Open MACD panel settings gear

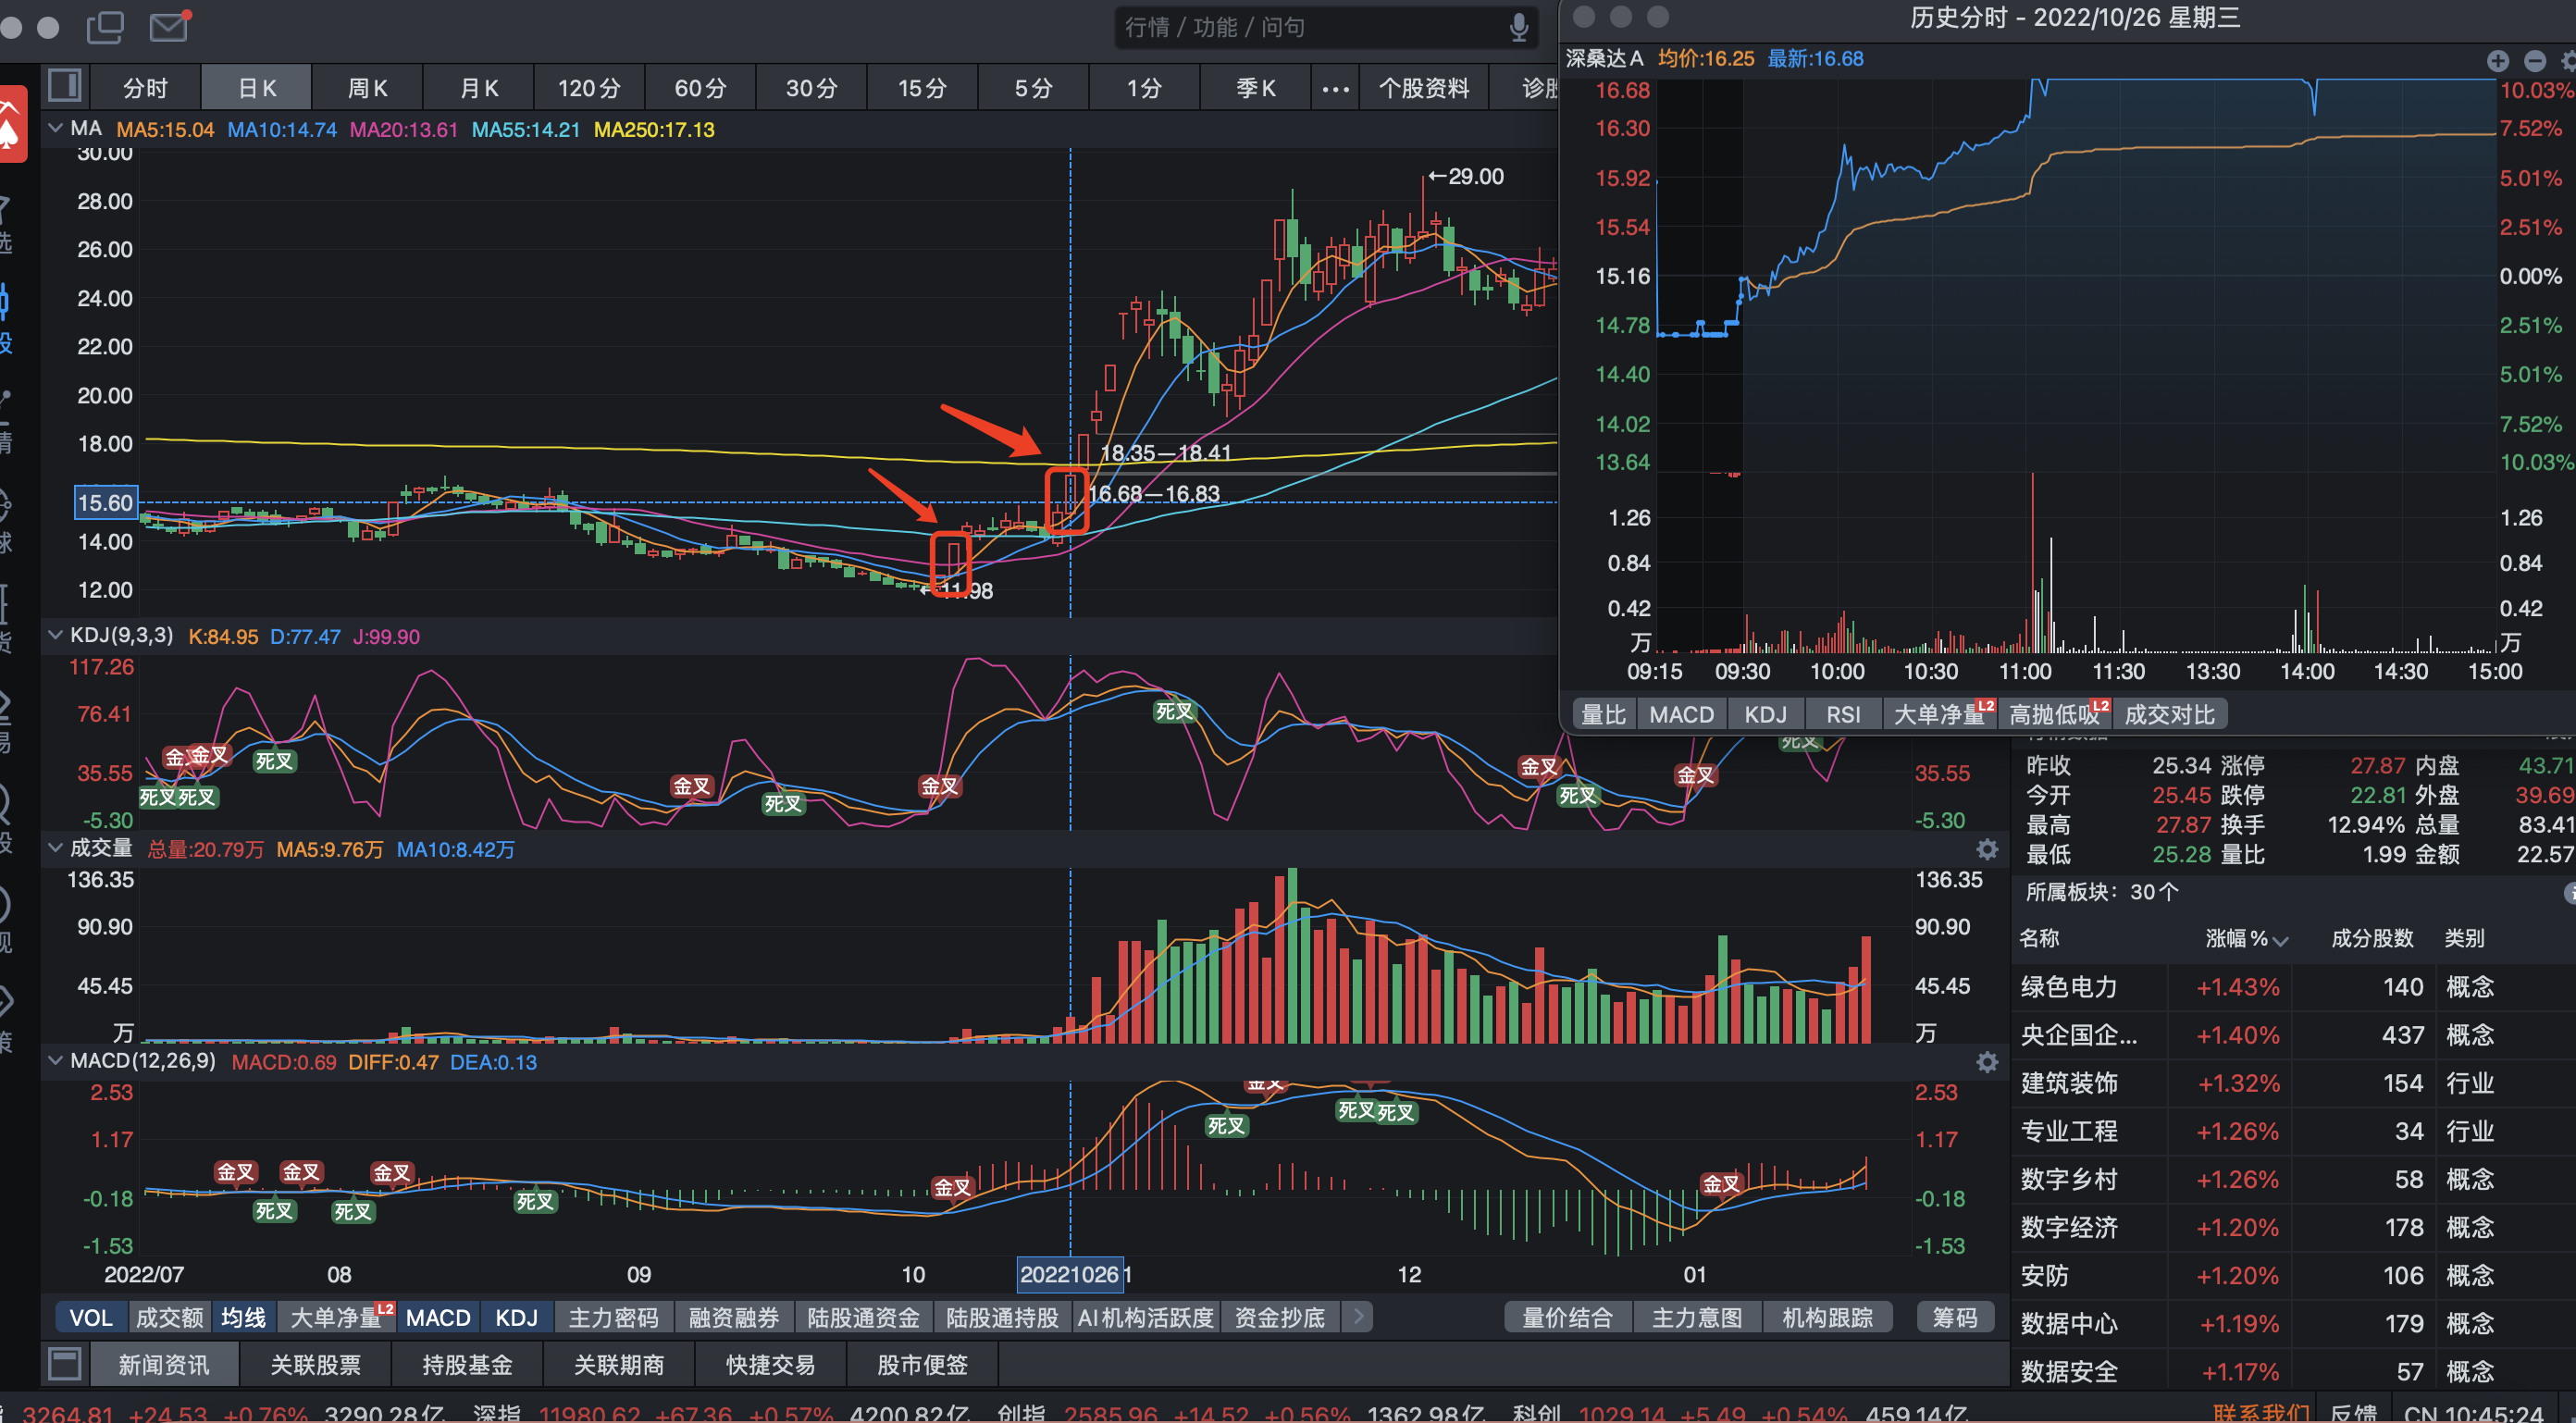point(1986,1062)
